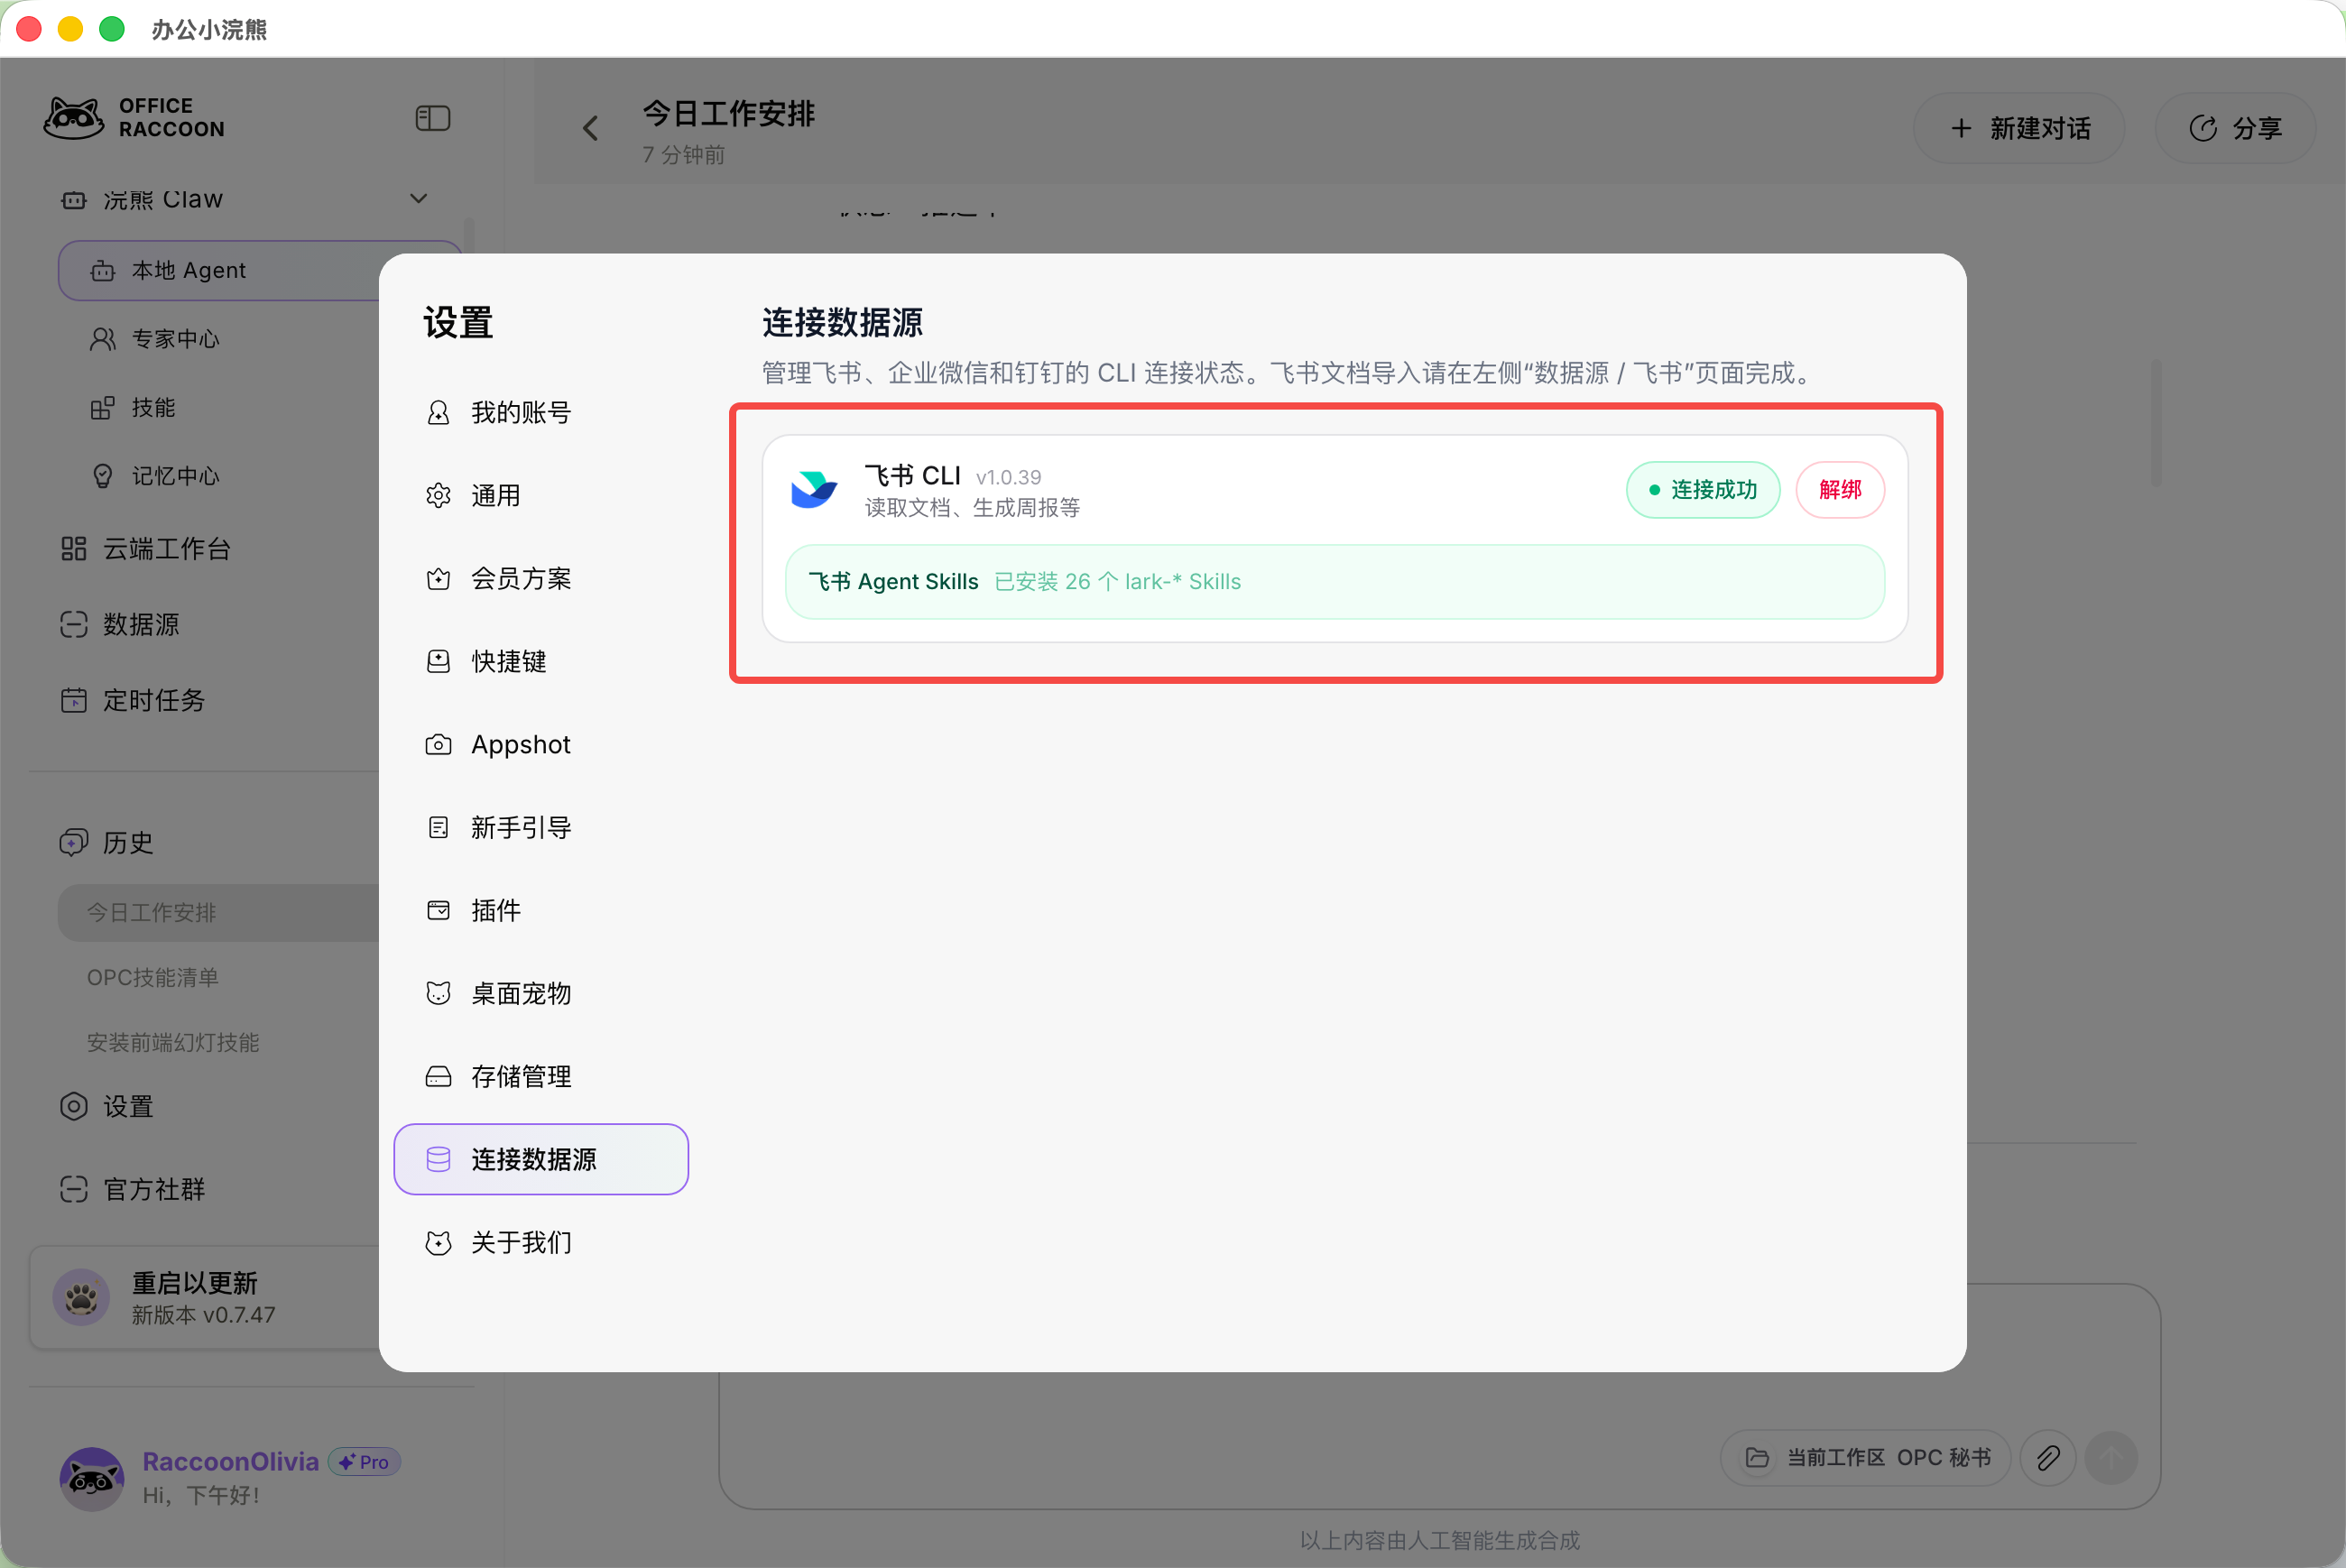Go back with the left arrow

pos(590,128)
